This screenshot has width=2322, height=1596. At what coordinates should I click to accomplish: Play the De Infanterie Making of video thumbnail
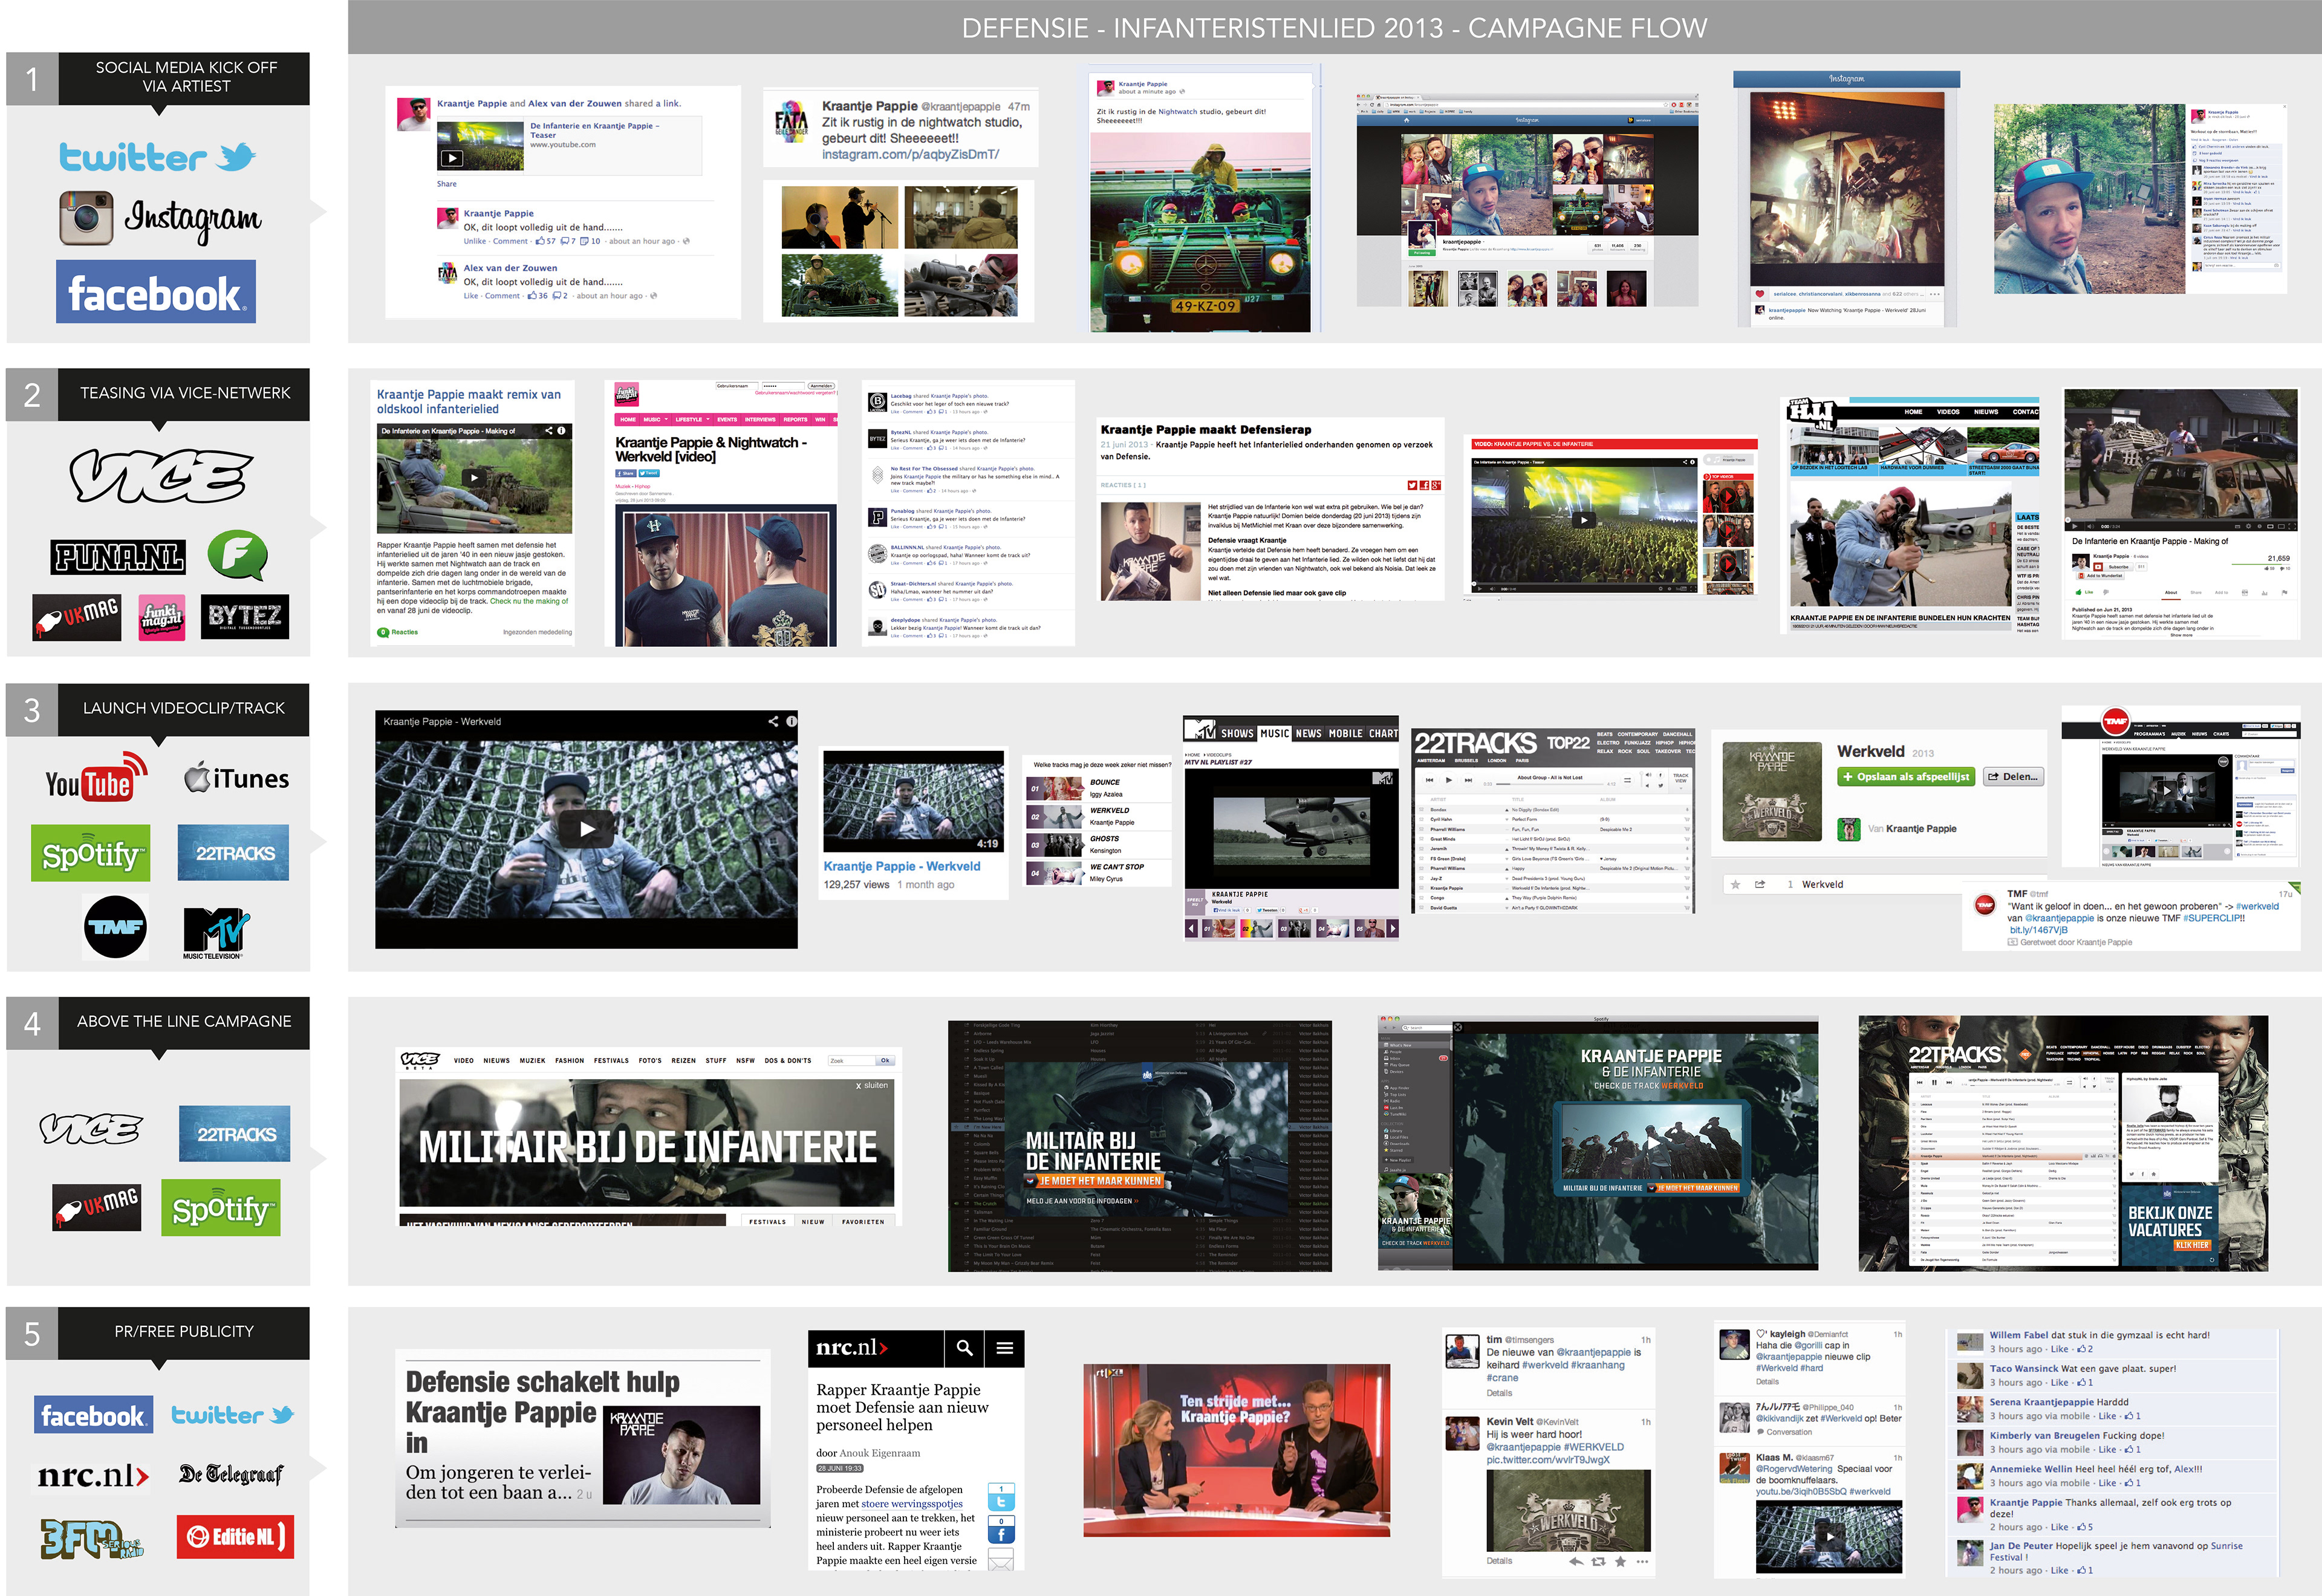[x=474, y=478]
